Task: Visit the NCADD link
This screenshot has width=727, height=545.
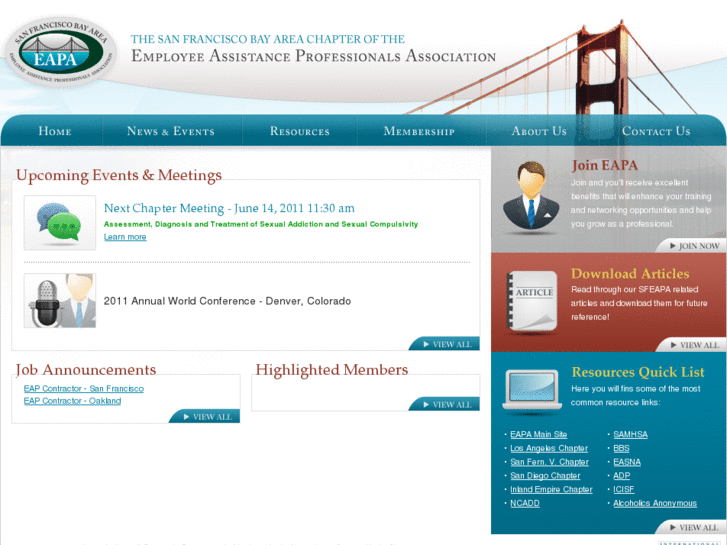Action: point(525,503)
